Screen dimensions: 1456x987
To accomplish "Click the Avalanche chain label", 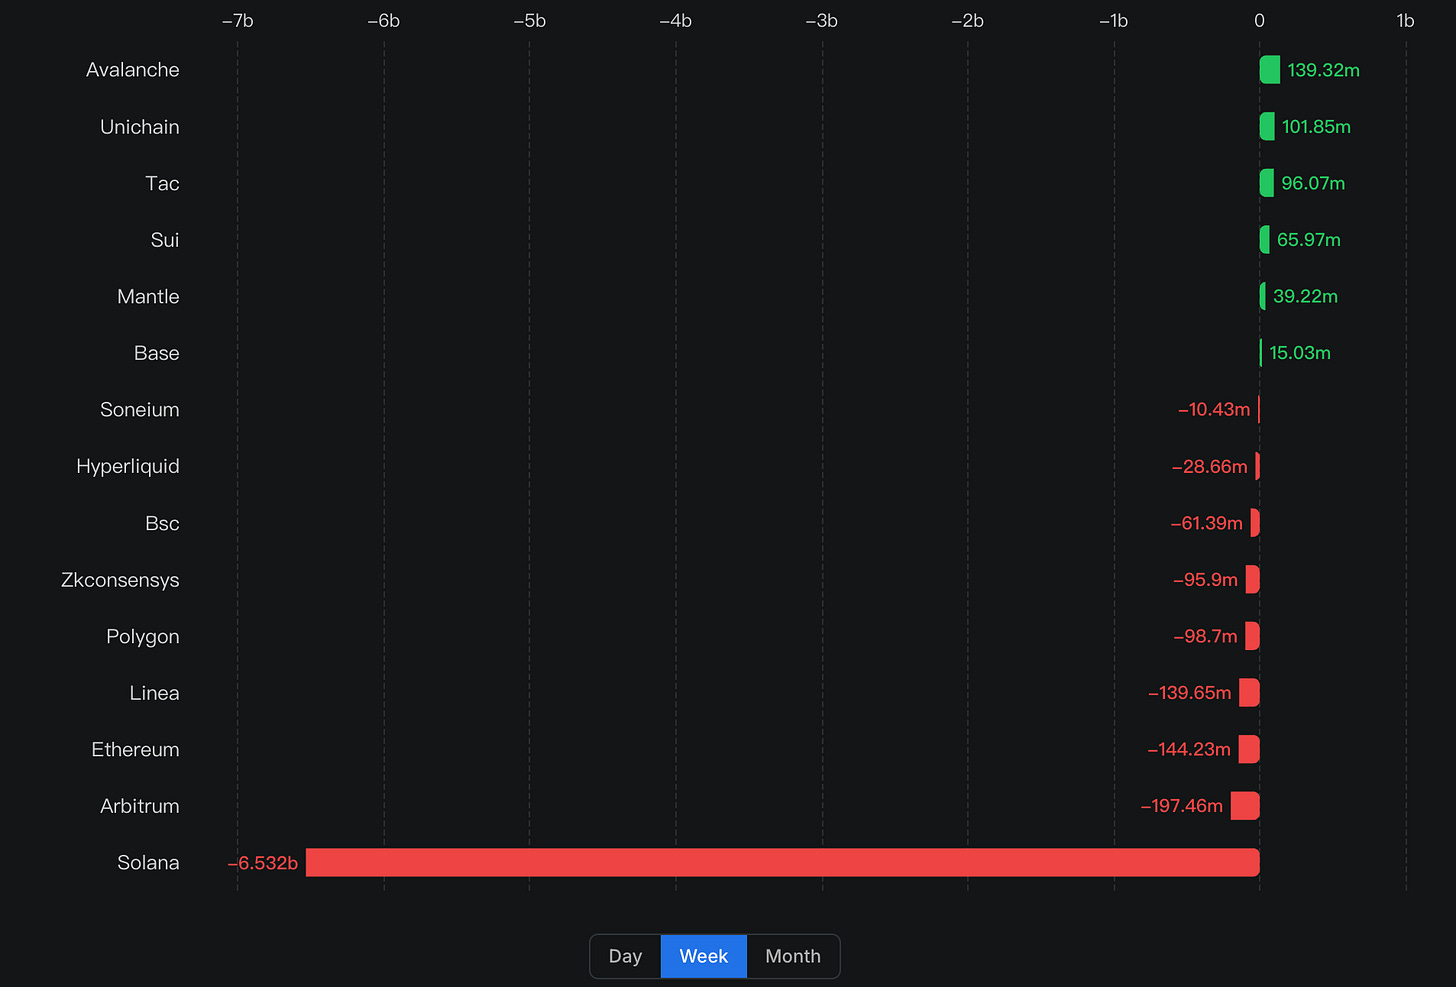I will coord(133,70).
